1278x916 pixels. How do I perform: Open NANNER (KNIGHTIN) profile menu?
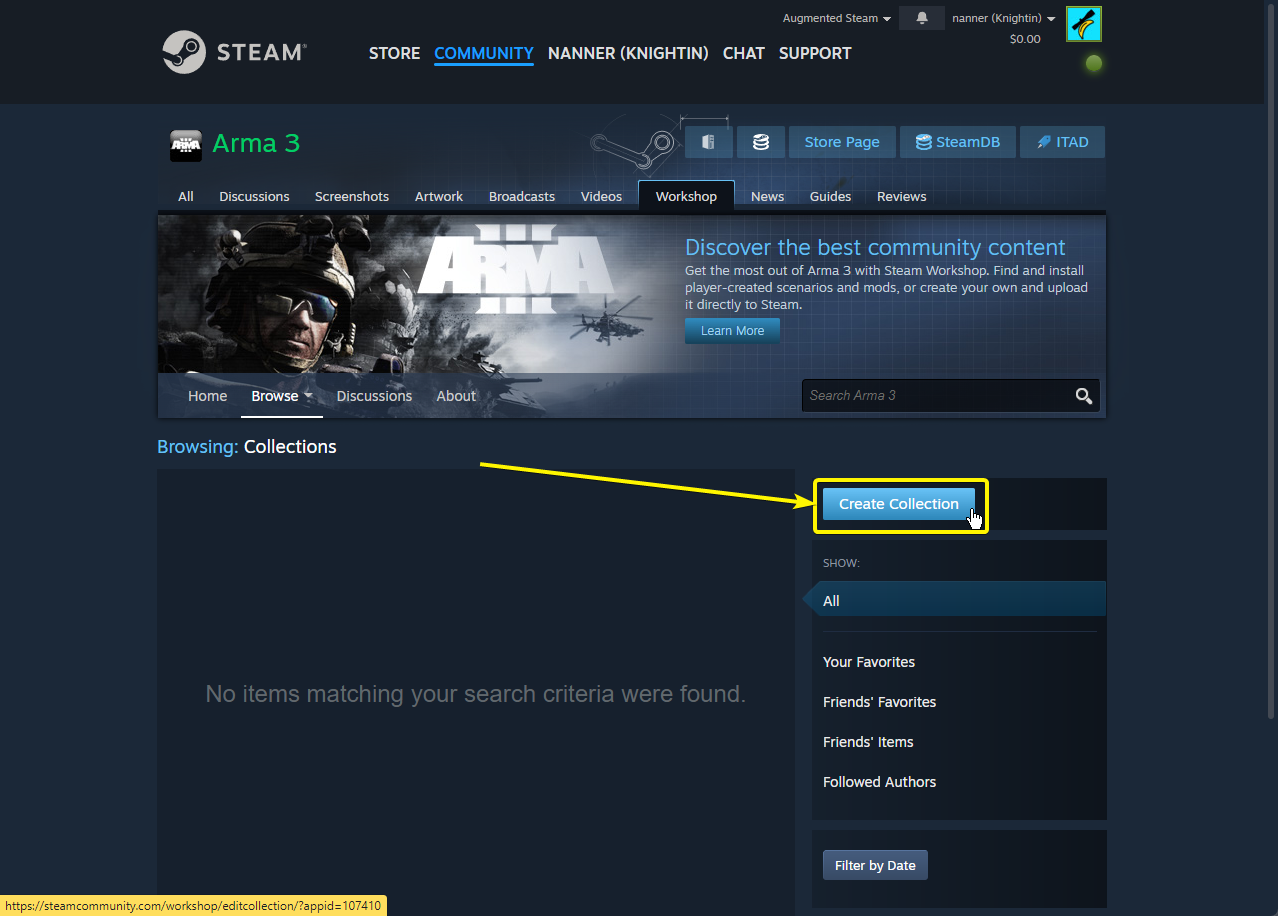pos(628,53)
